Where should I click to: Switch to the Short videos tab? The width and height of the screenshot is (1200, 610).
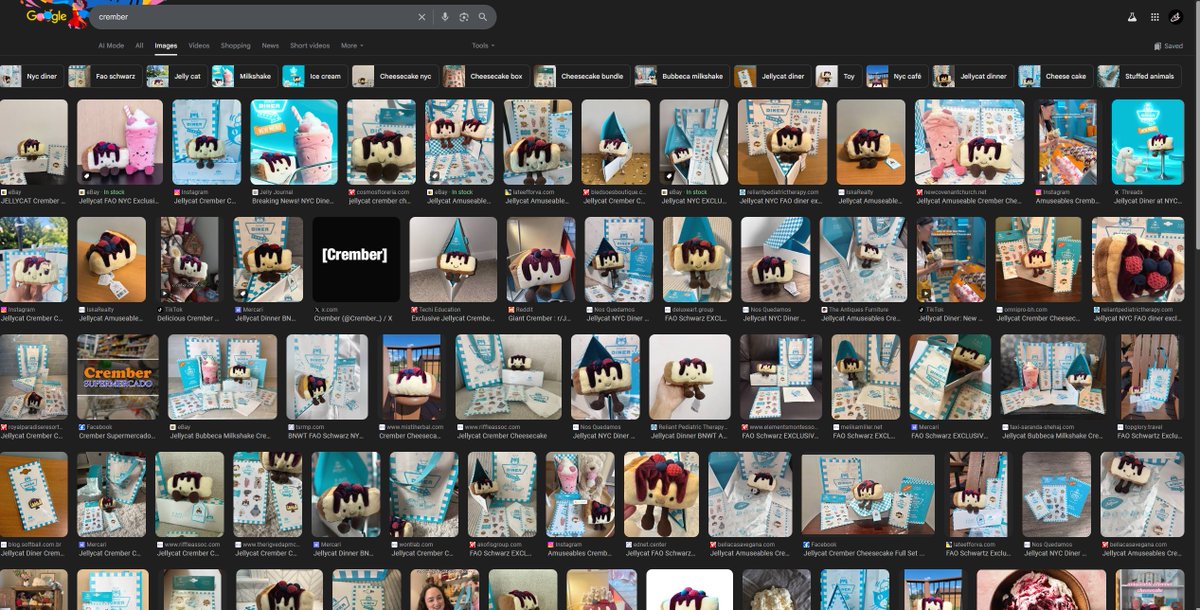(310, 46)
